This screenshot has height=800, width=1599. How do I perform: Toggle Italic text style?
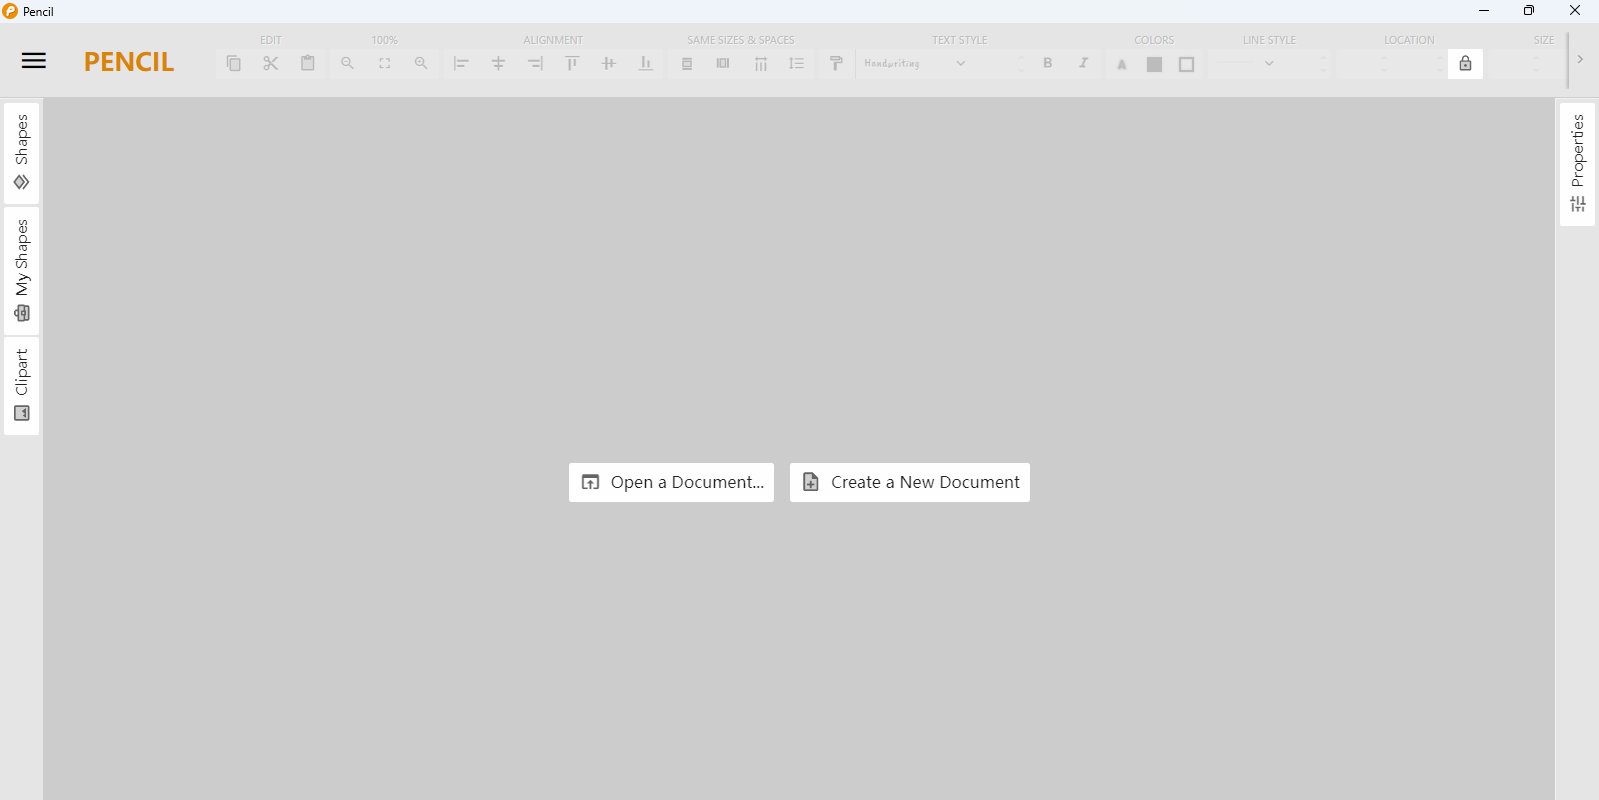tap(1083, 63)
